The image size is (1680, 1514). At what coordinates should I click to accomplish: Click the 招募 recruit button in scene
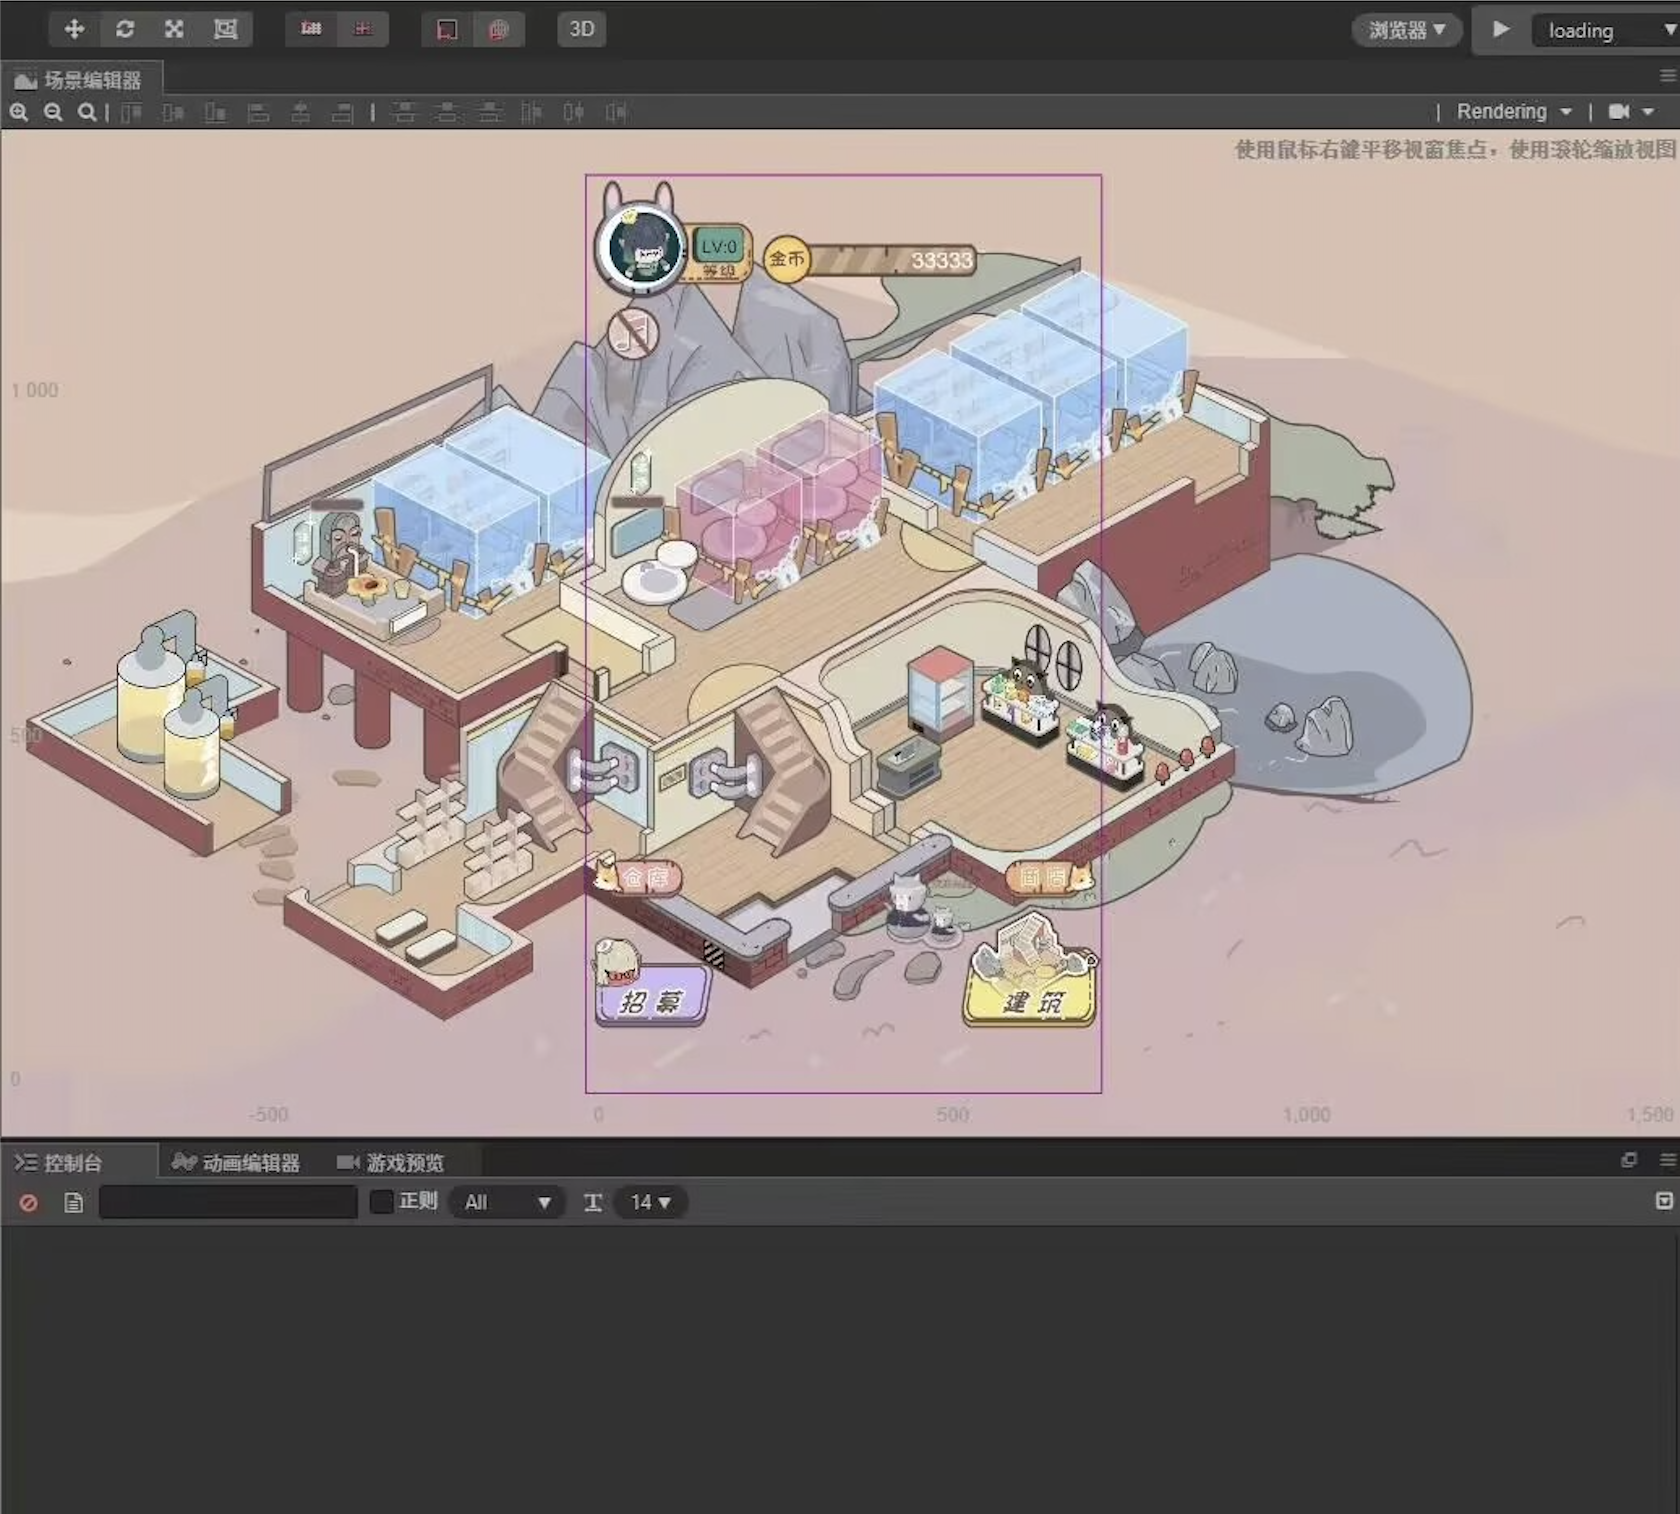coord(652,996)
